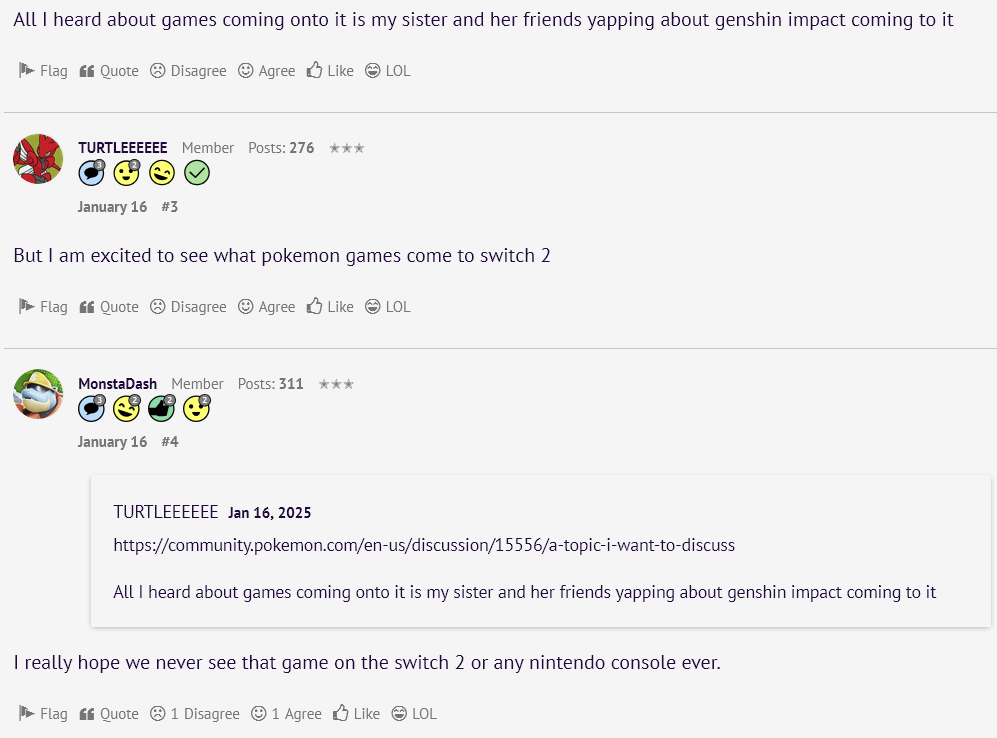Open TURTLEEEEEE's avatar image
The width and height of the screenshot is (997, 738).
(x=38, y=159)
